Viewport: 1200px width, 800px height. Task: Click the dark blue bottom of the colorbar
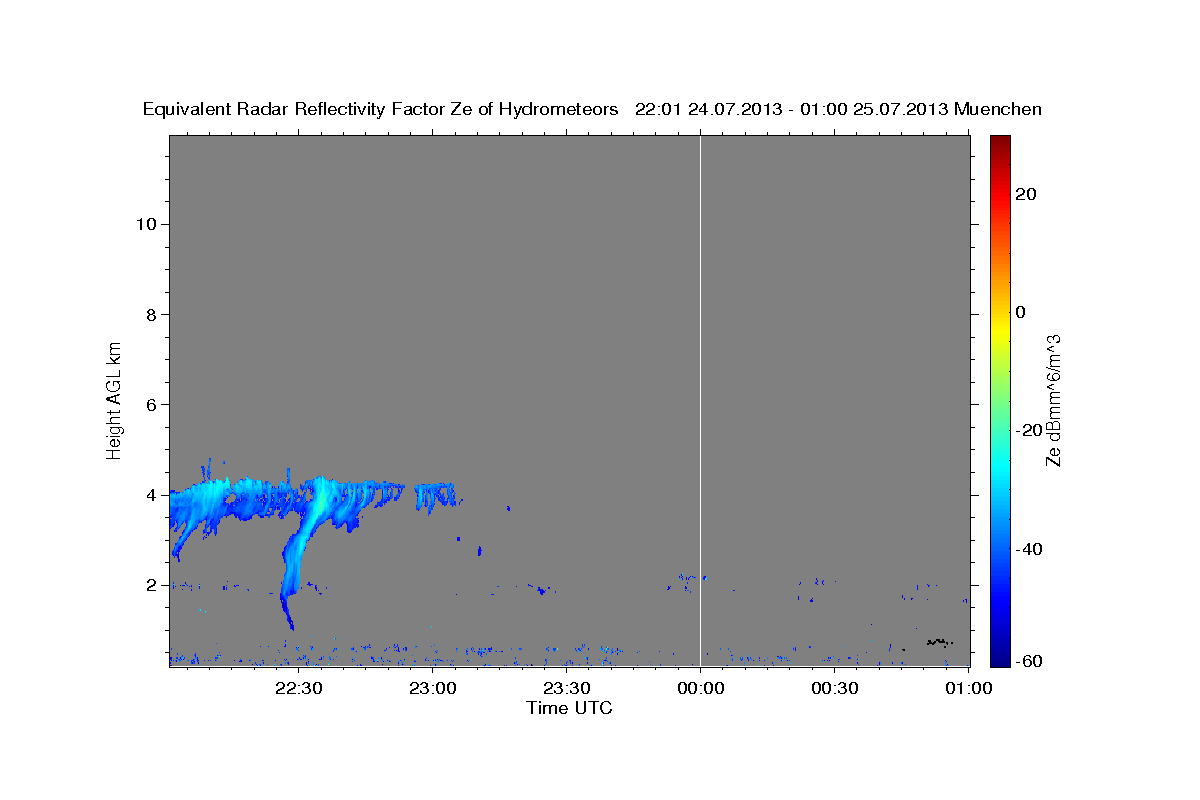pyautogui.click(x=998, y=660)
